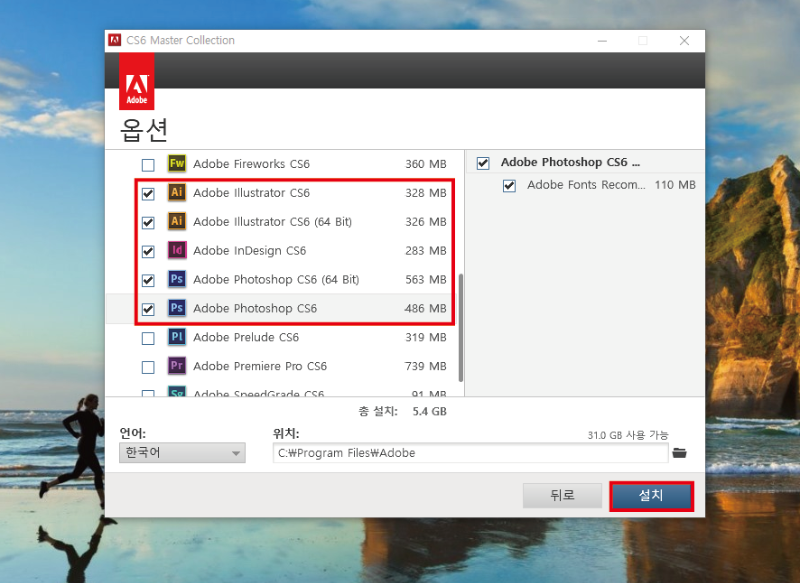Check the Adobe Prelude CS6 checkbox
800x583 pixels.
(x=148, y=338)
